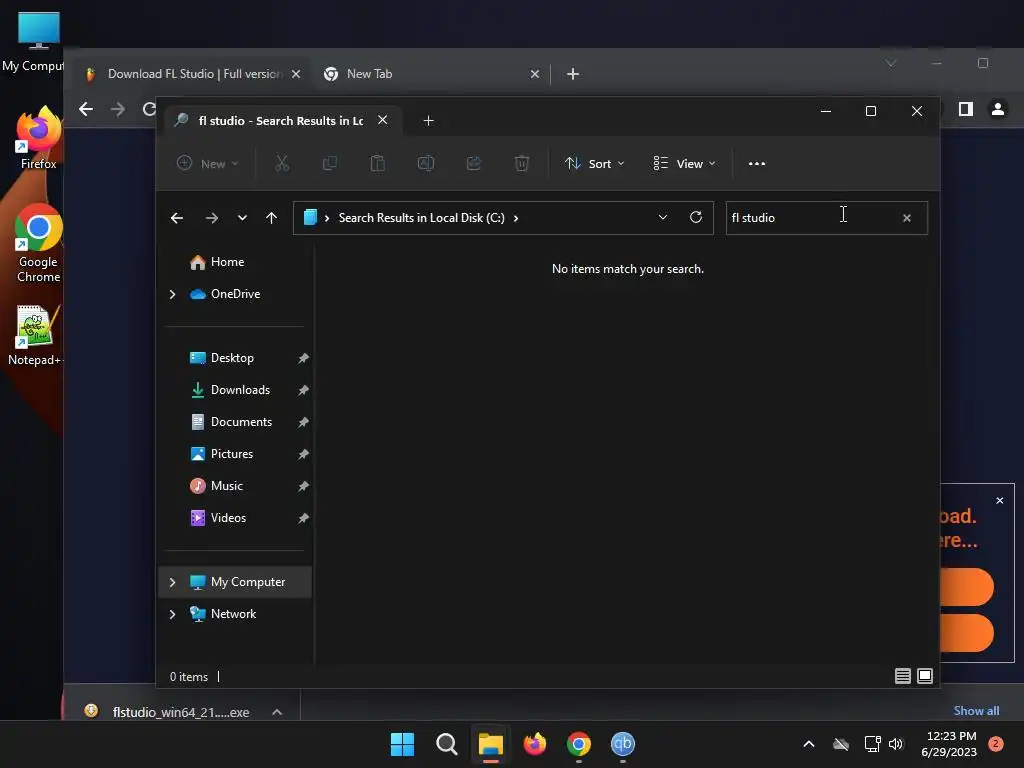This screenshot has height=768, width=1024.
Task: Open Downloads folder in navigation pane
Action: (x=240, y=390)
